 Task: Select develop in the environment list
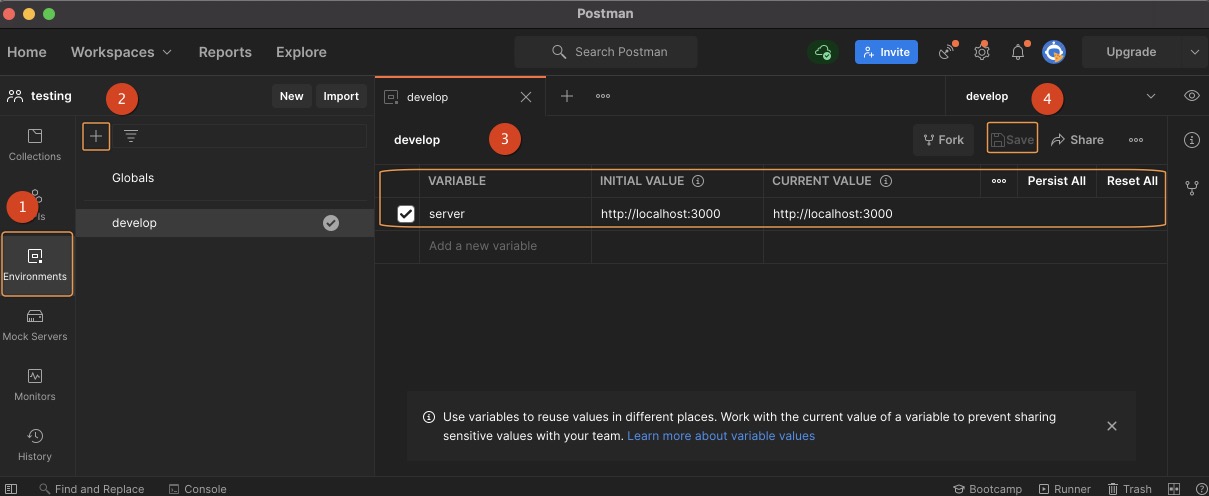pyautogui.click(x=225, y=223)
